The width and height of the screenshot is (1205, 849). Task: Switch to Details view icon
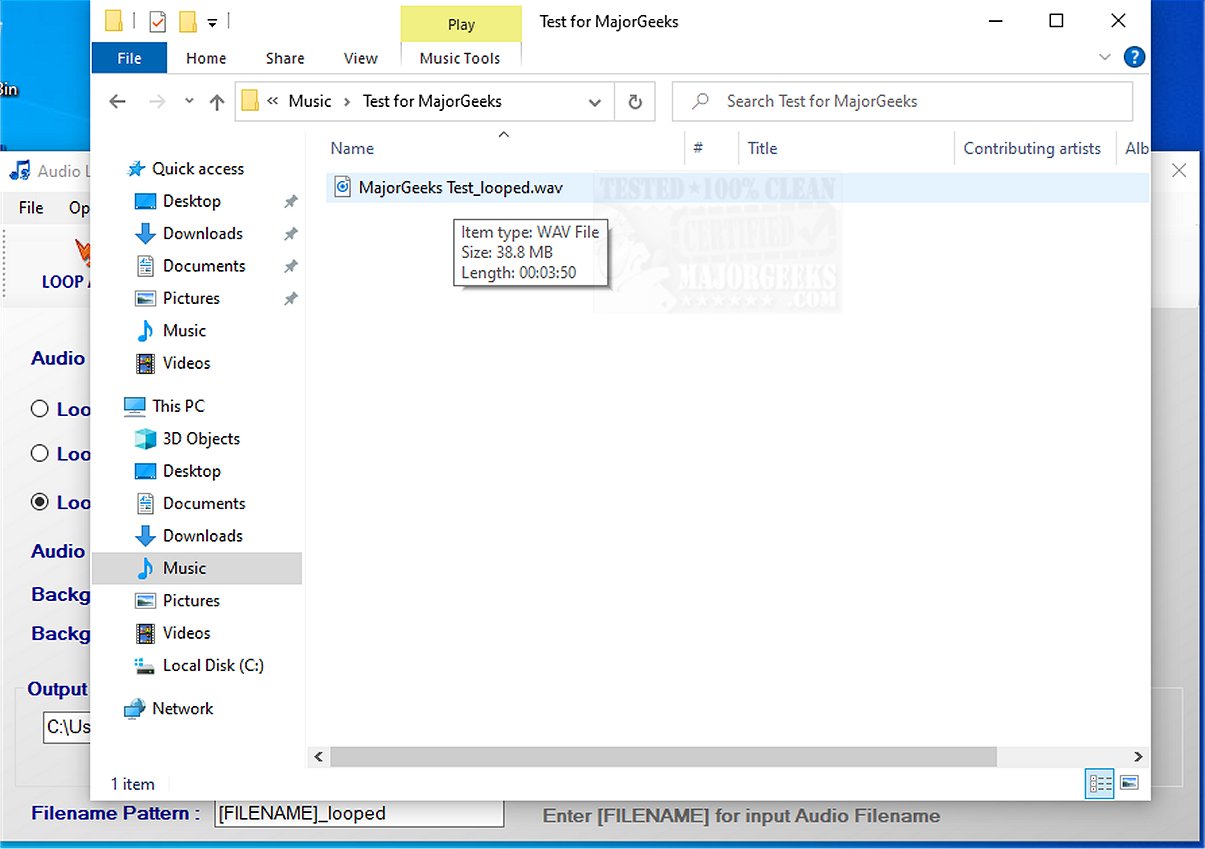1100,784
